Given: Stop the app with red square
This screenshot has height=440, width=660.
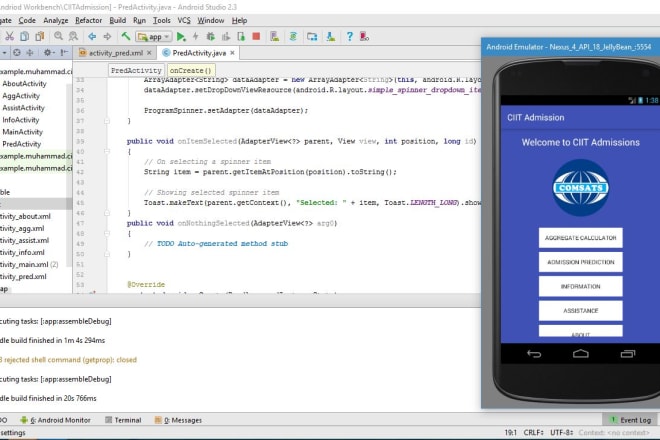Looking at the screenshot, I should 256,37.
